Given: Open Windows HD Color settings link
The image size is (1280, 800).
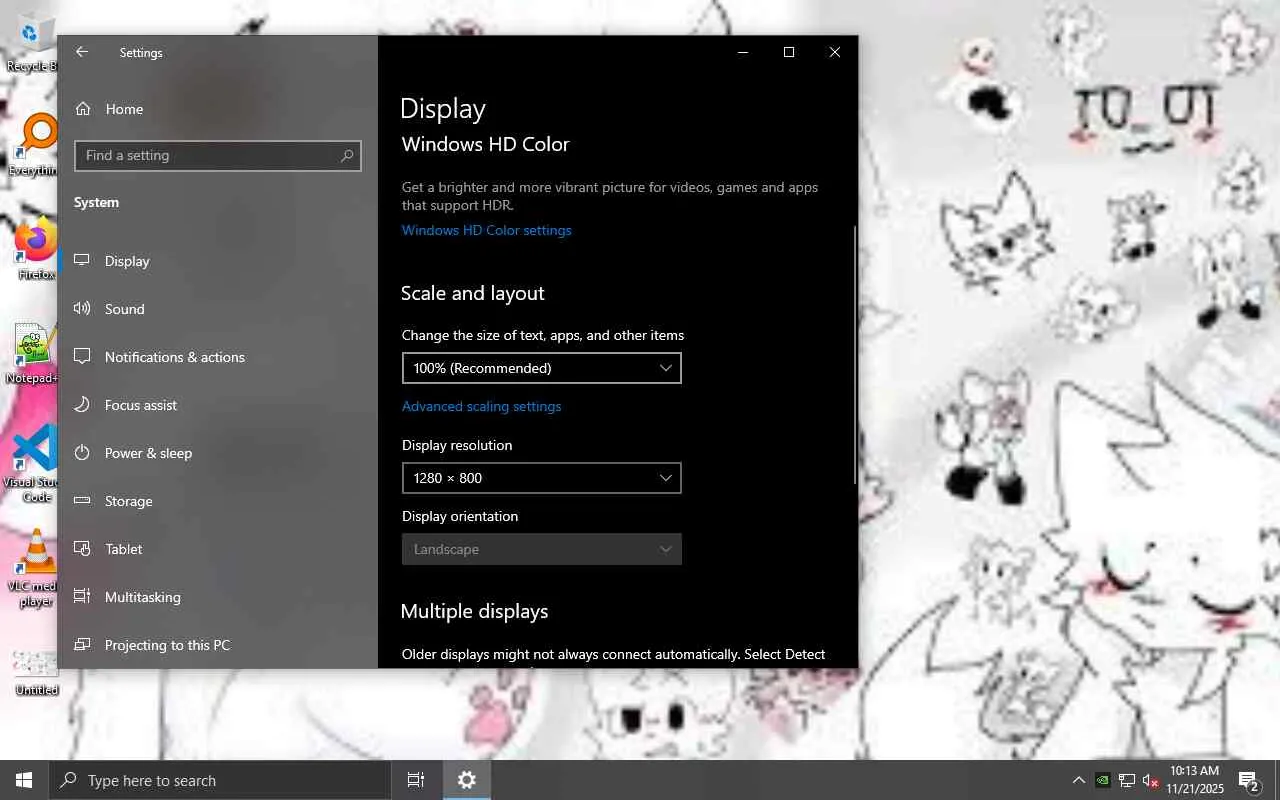Looking at the screenshot, I should (486, 230).
